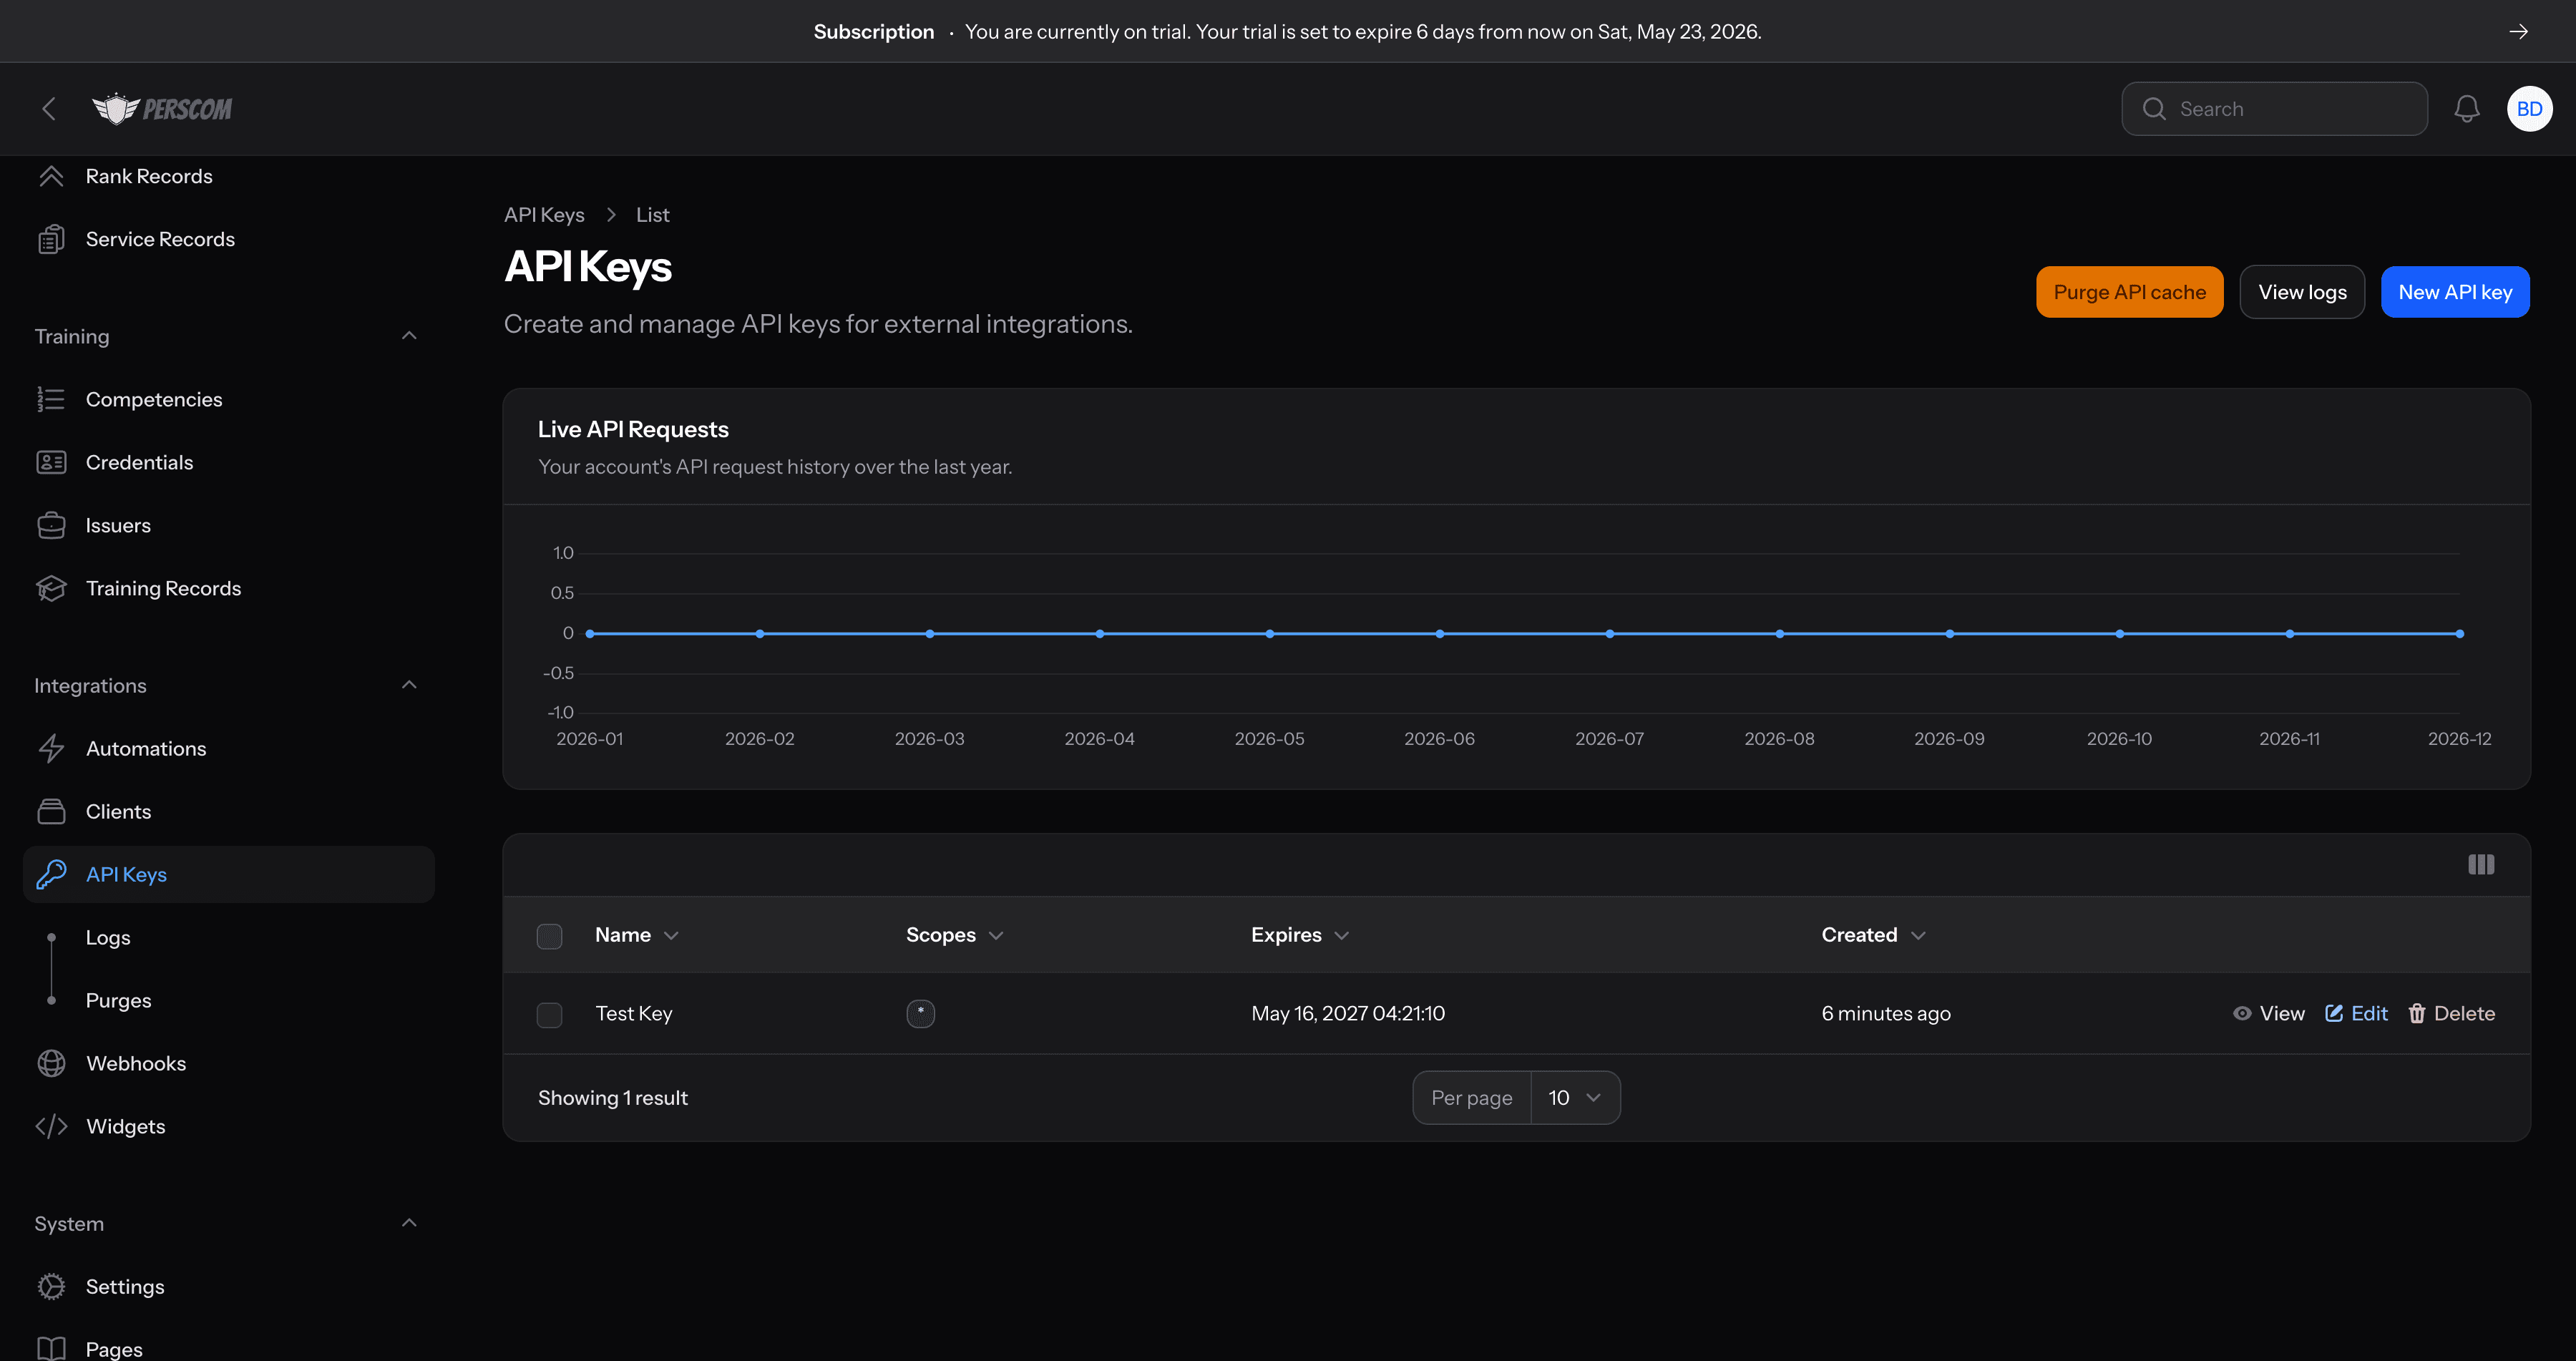The width and height of the screenshot is (2576, 1361).
Task: Check the Test Key row checkbox
Action: click(x=549, y=1015)
